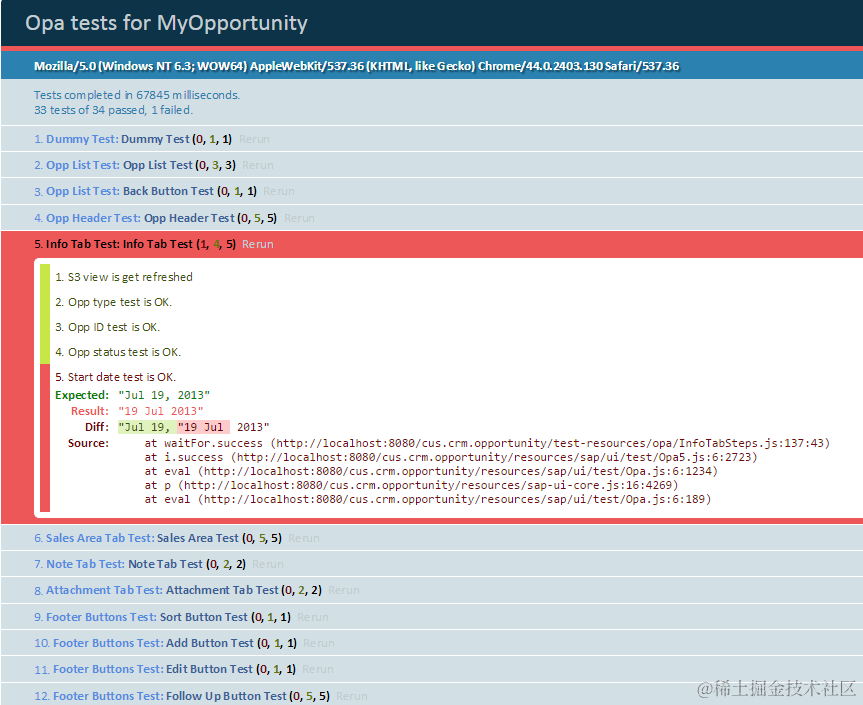Rerun the Sales Area Test

304,538
